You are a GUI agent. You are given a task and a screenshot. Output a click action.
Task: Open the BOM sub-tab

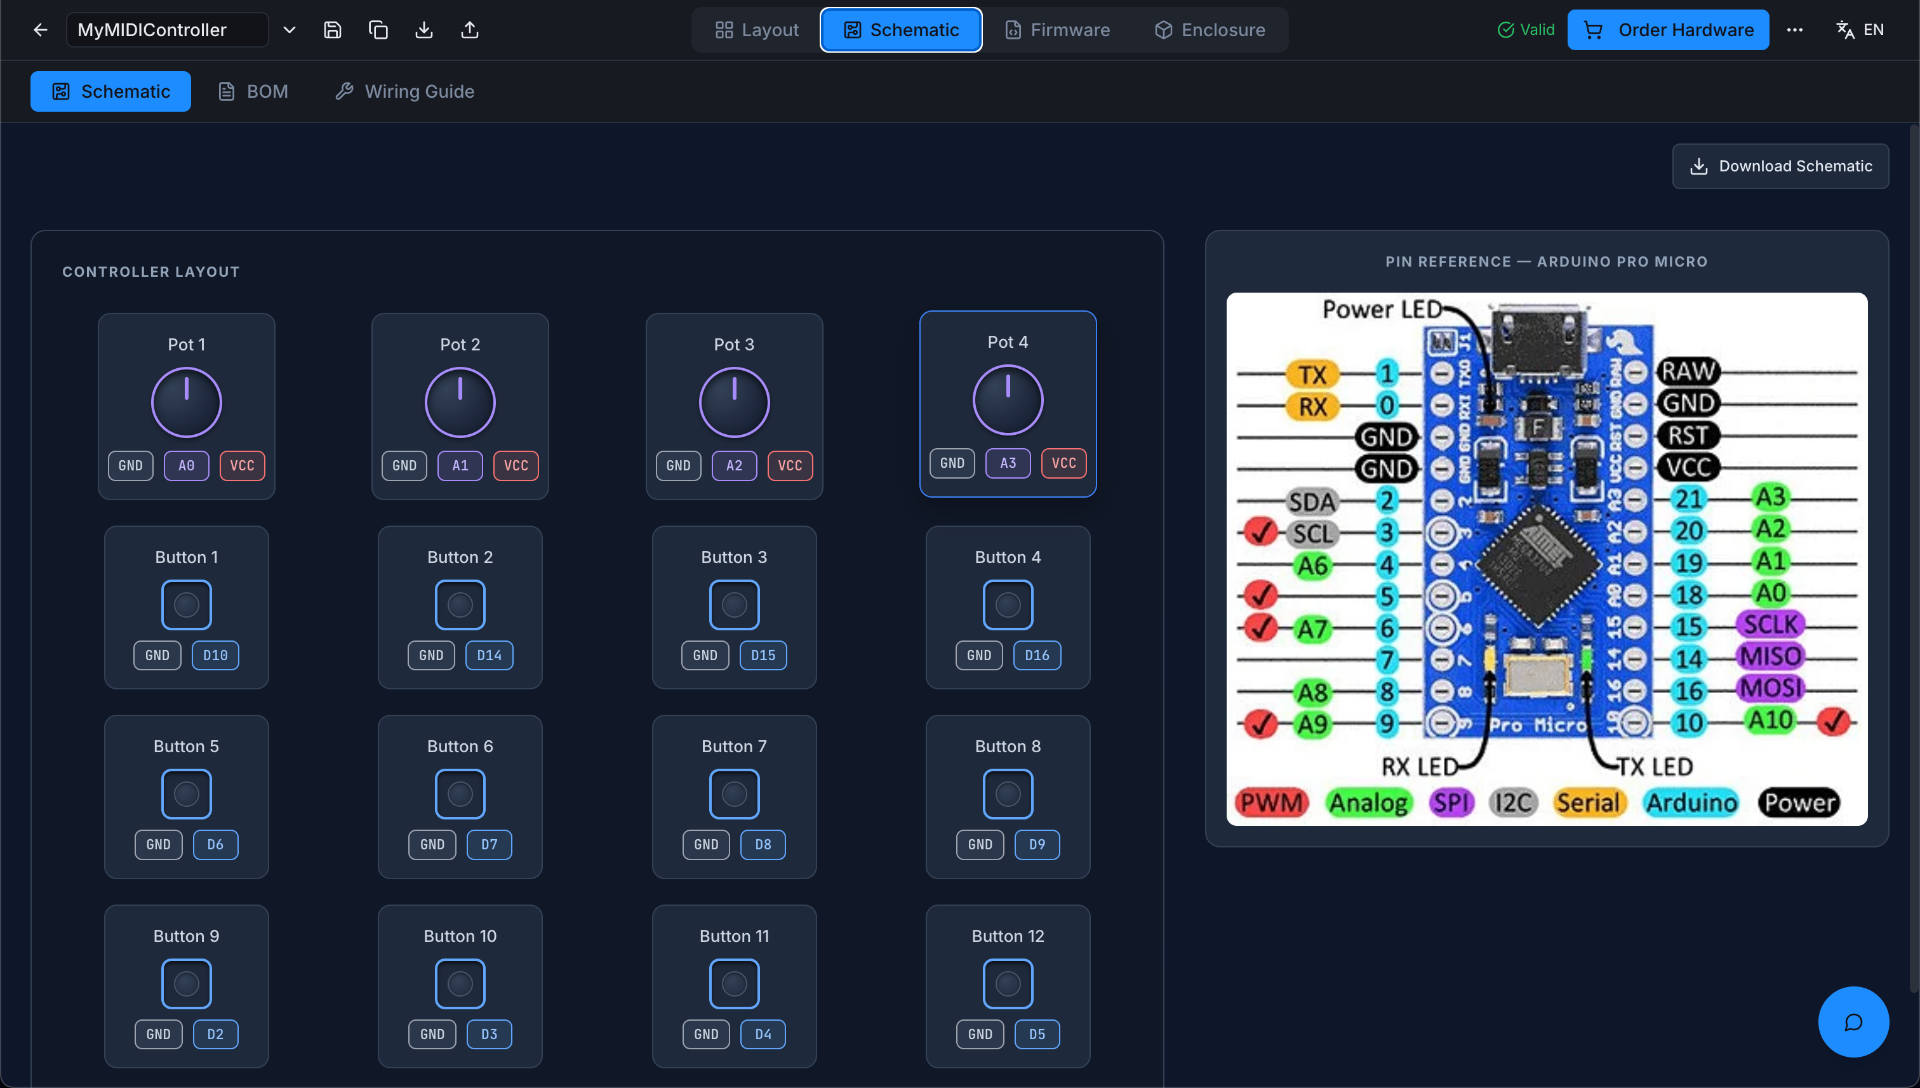[254, 91]
